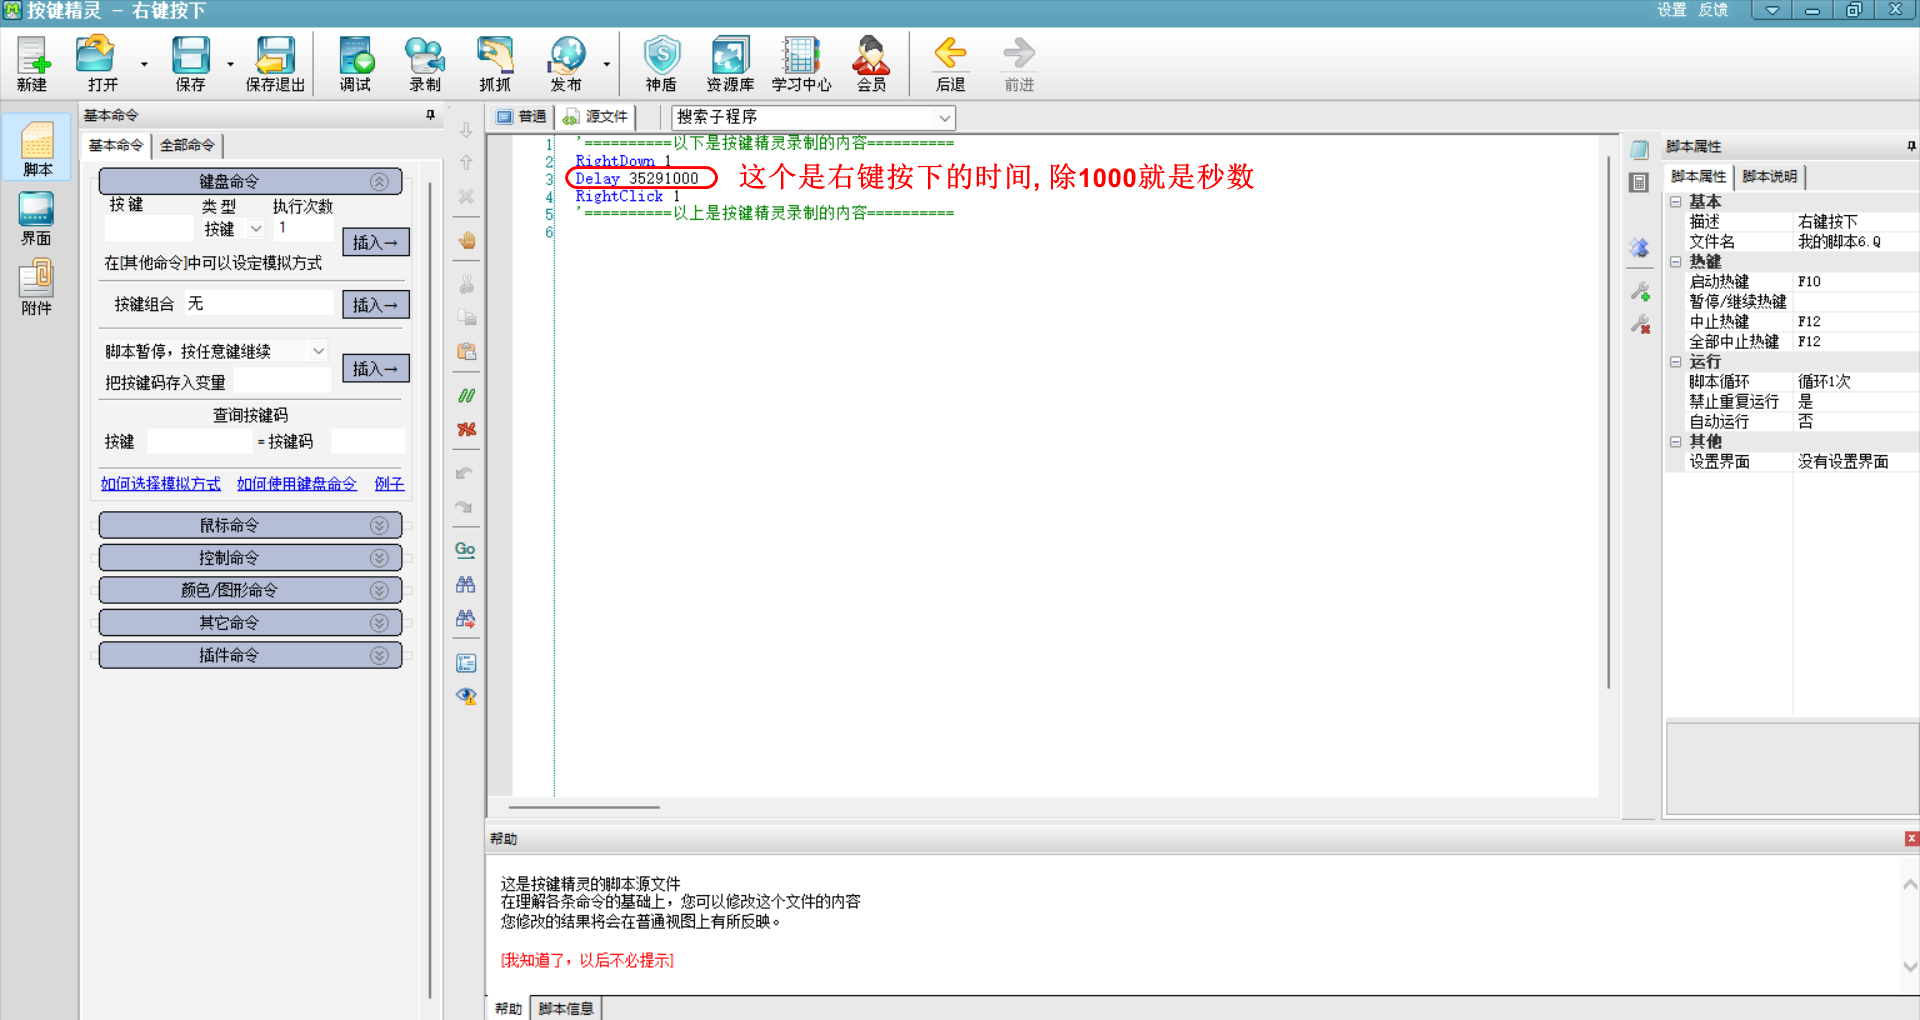Open the 附件 attachments sidebar icon
The image size is (1920, 1020).
(36, 287)
